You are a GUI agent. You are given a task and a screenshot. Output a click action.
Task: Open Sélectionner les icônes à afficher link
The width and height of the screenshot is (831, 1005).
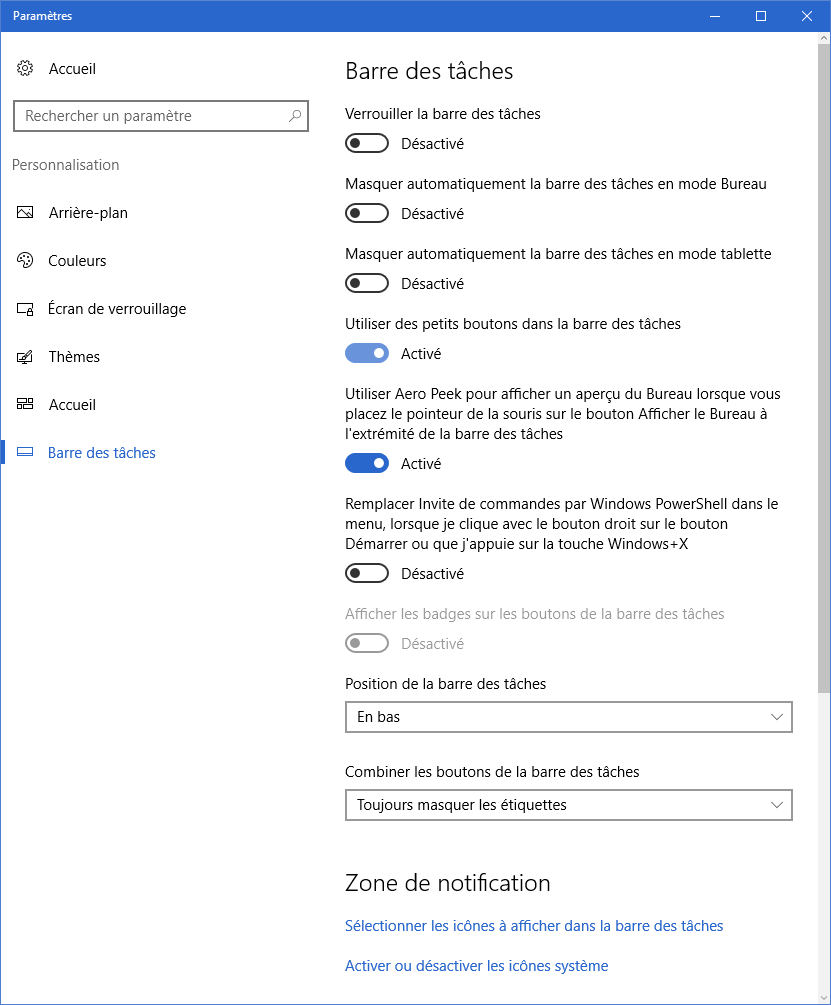tap(534, 926)
